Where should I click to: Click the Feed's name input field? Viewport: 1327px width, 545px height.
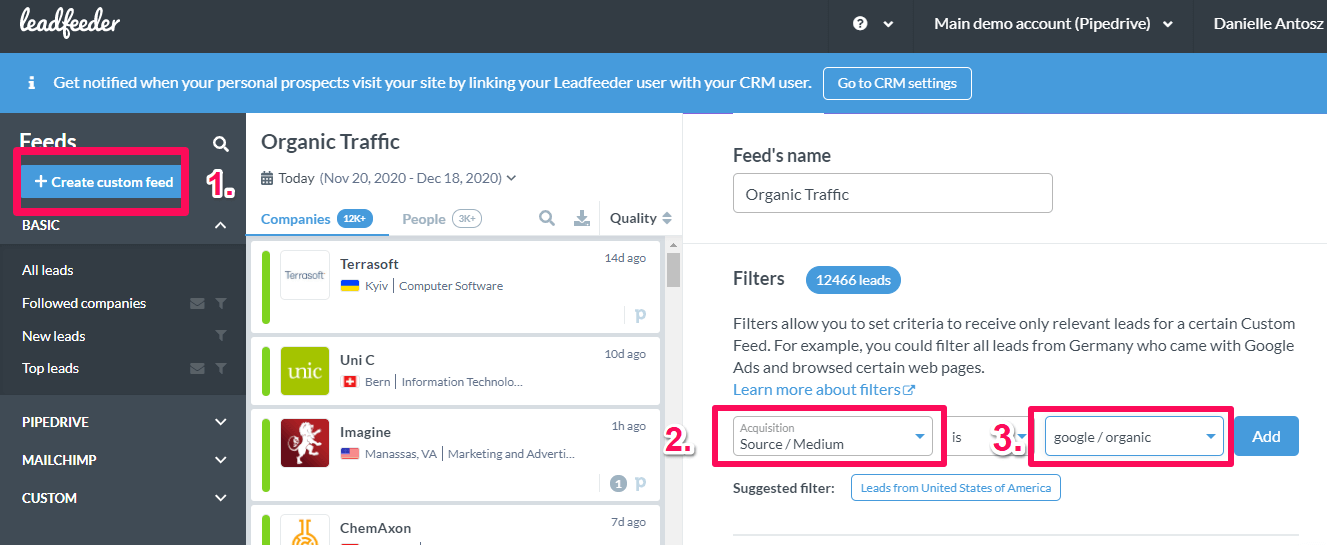click(893, 193)
